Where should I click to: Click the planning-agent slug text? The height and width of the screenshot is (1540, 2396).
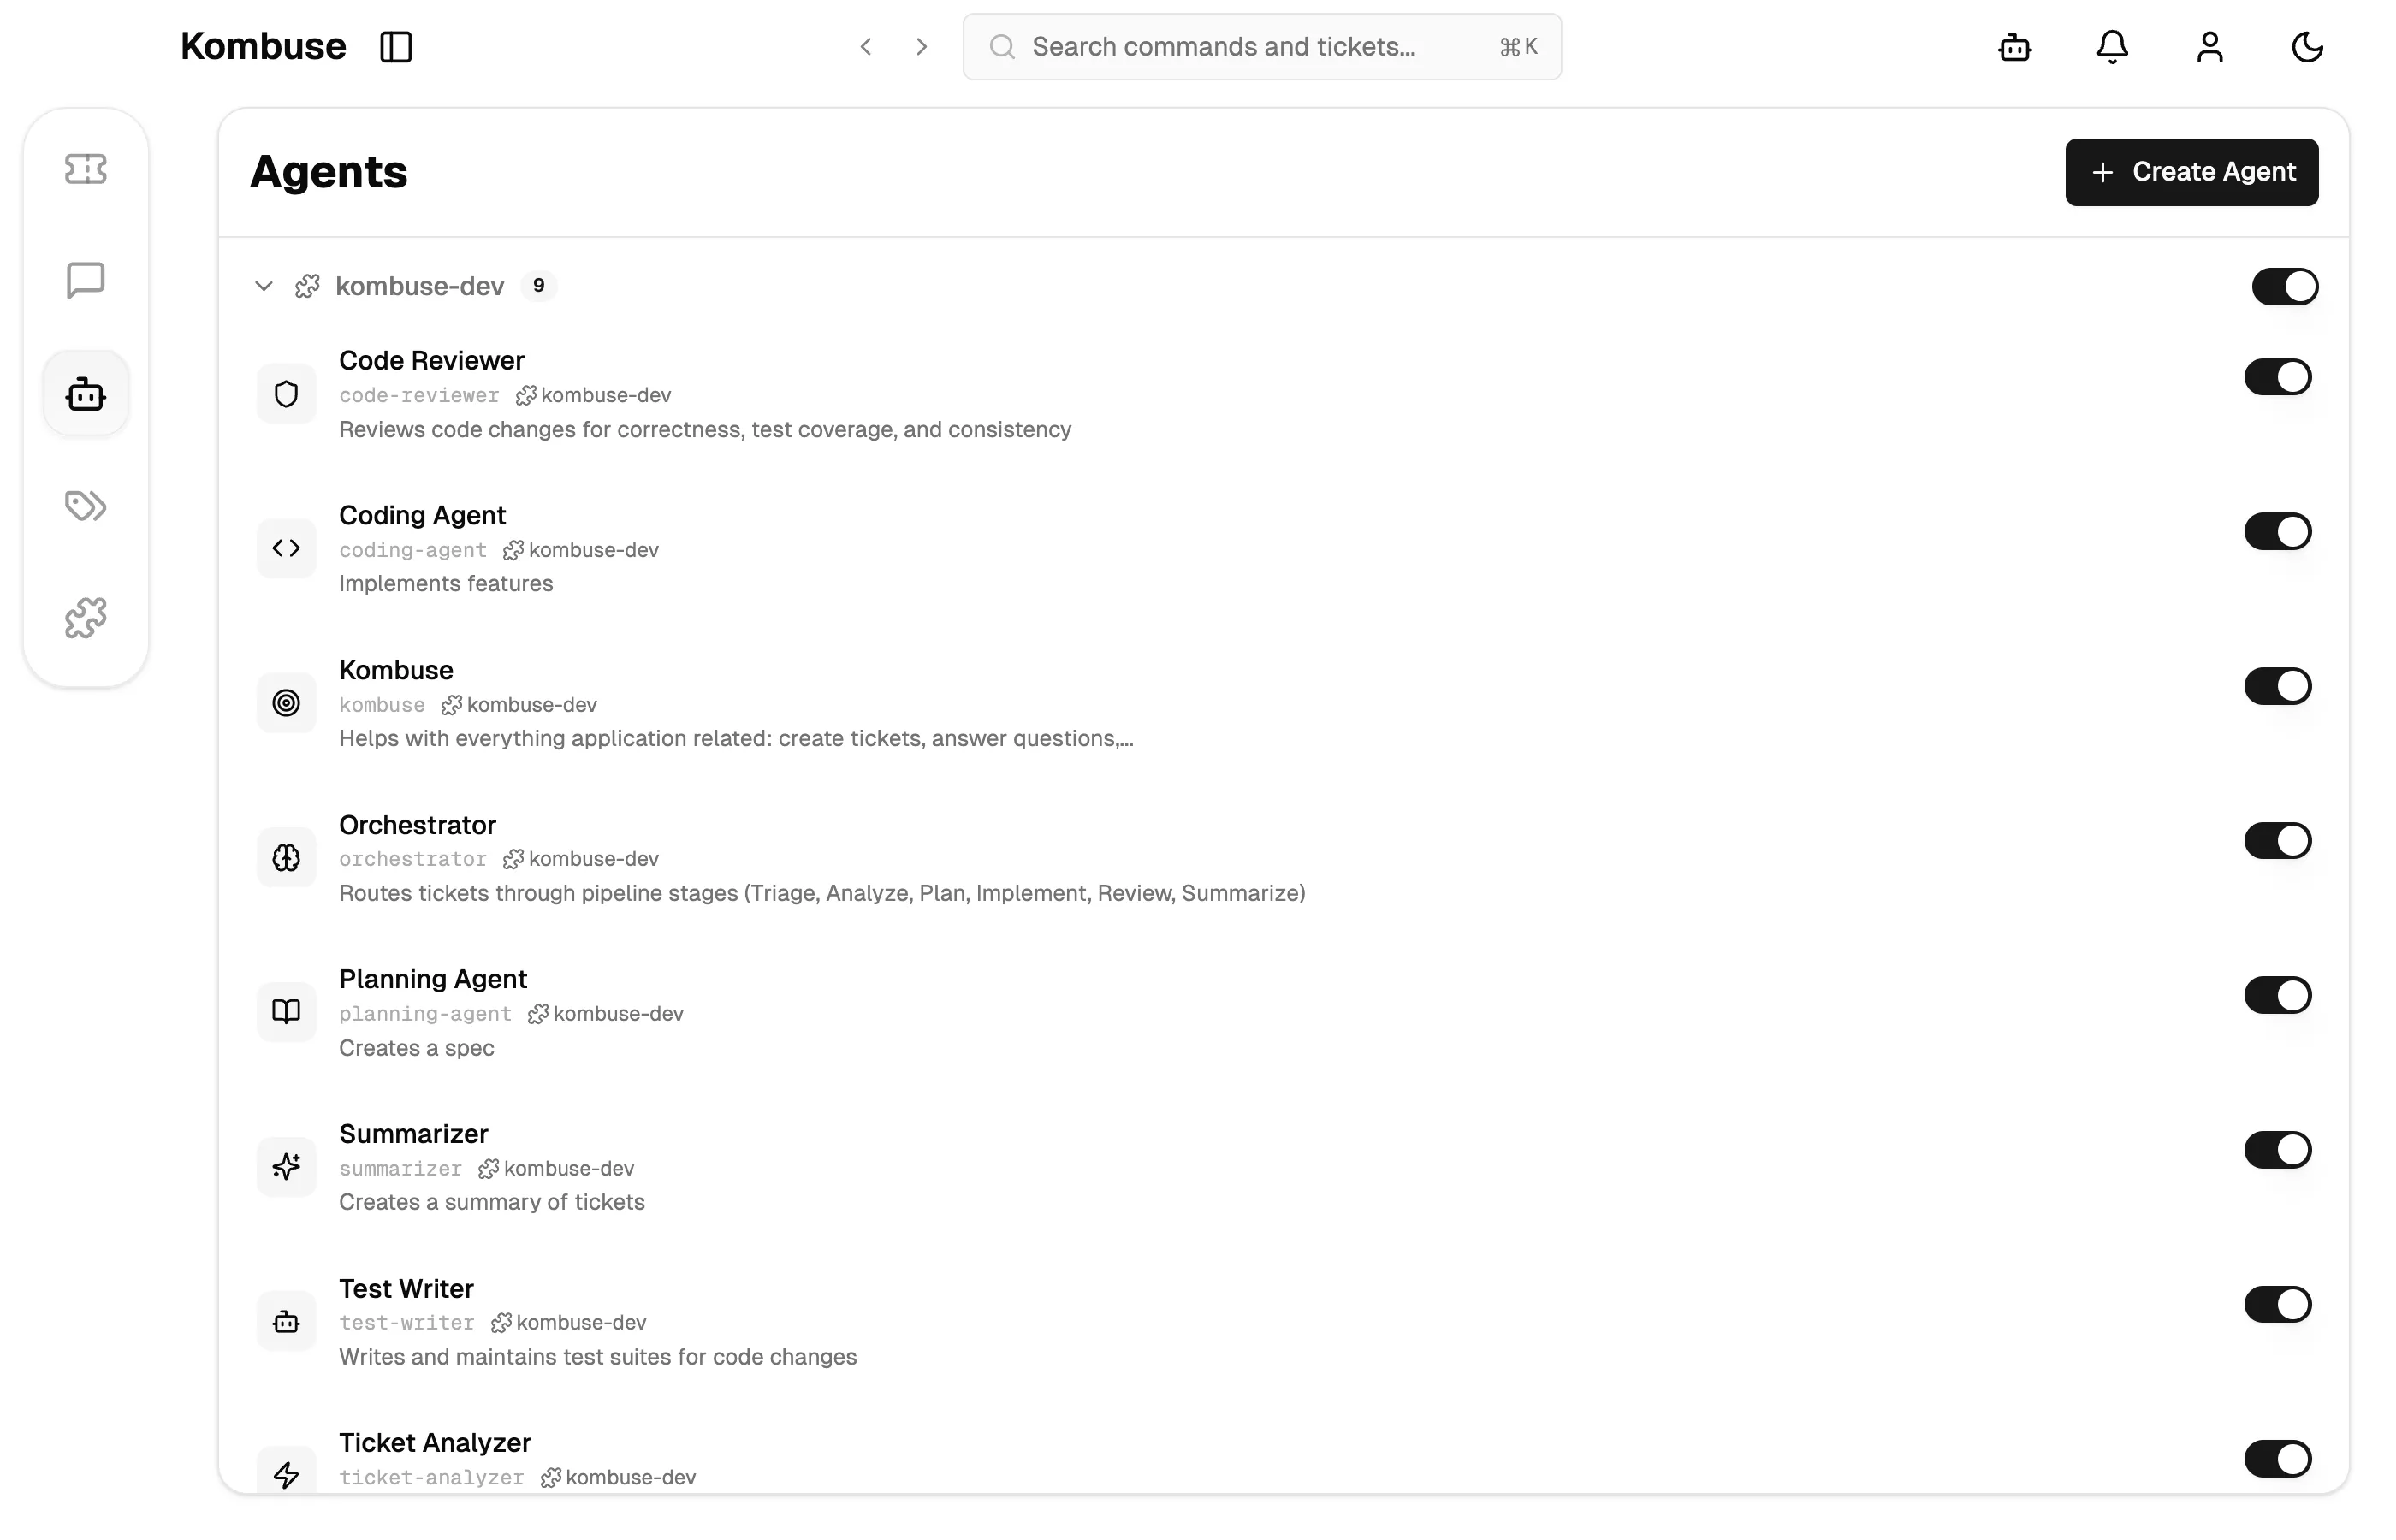pyautogui.click(x=425, y=1015)
